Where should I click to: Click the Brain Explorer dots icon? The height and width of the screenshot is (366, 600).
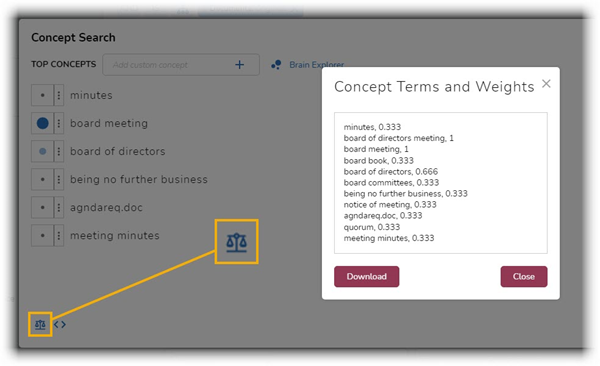(276, 65)
